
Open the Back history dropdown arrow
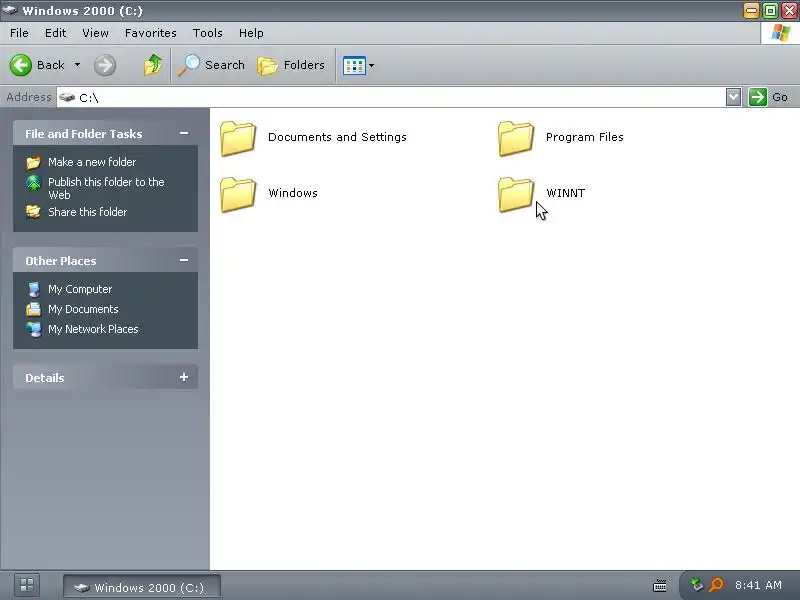pyautogui.click(x=78, y=65)
